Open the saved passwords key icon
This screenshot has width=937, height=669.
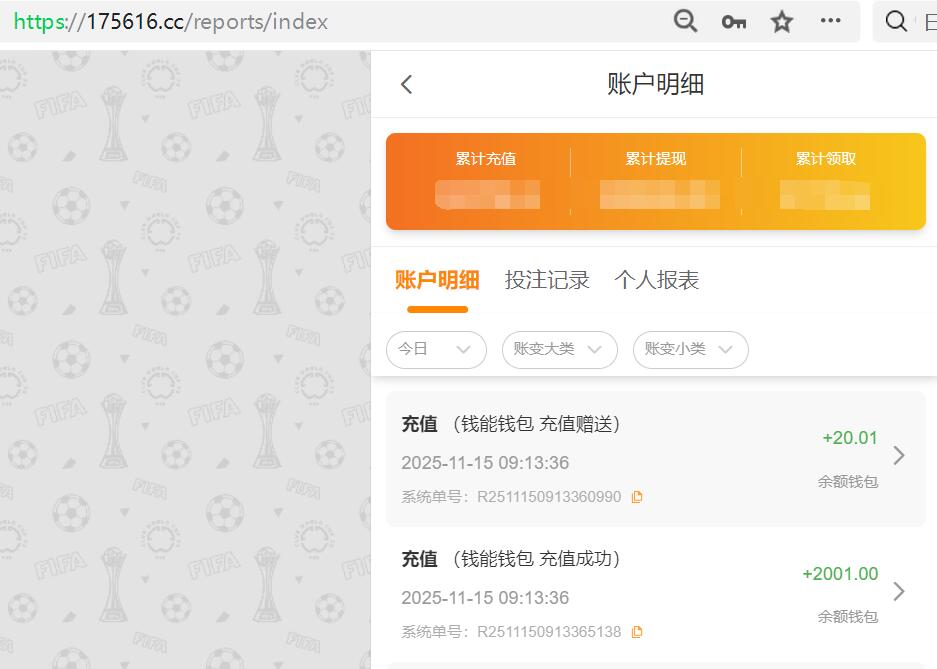[733, 21]
